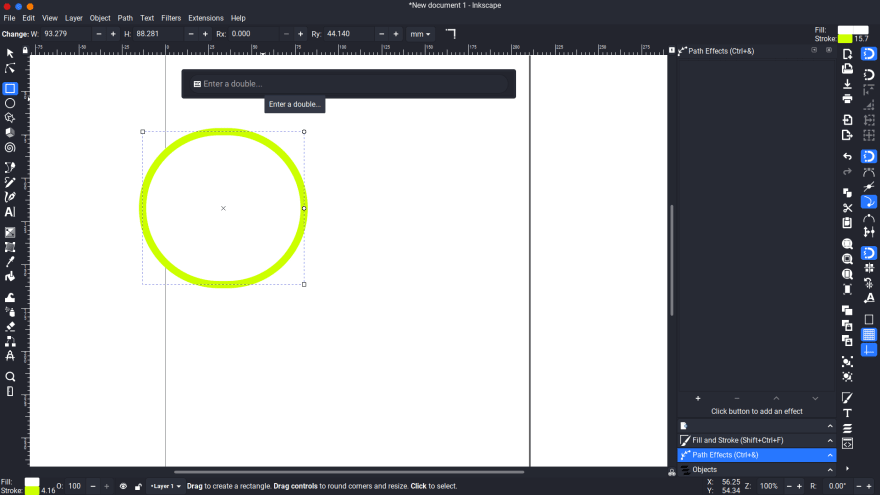Select the Gradient tool

click(x=10, y=232)
